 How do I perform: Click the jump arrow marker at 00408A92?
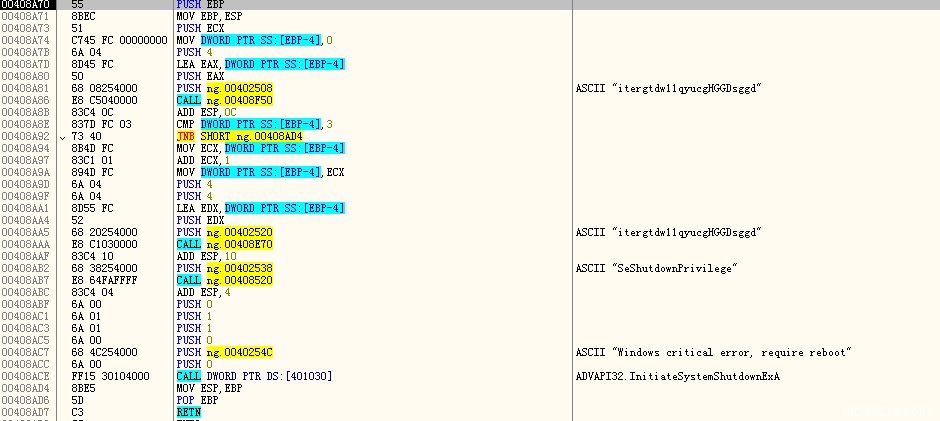tap(64, 136)
